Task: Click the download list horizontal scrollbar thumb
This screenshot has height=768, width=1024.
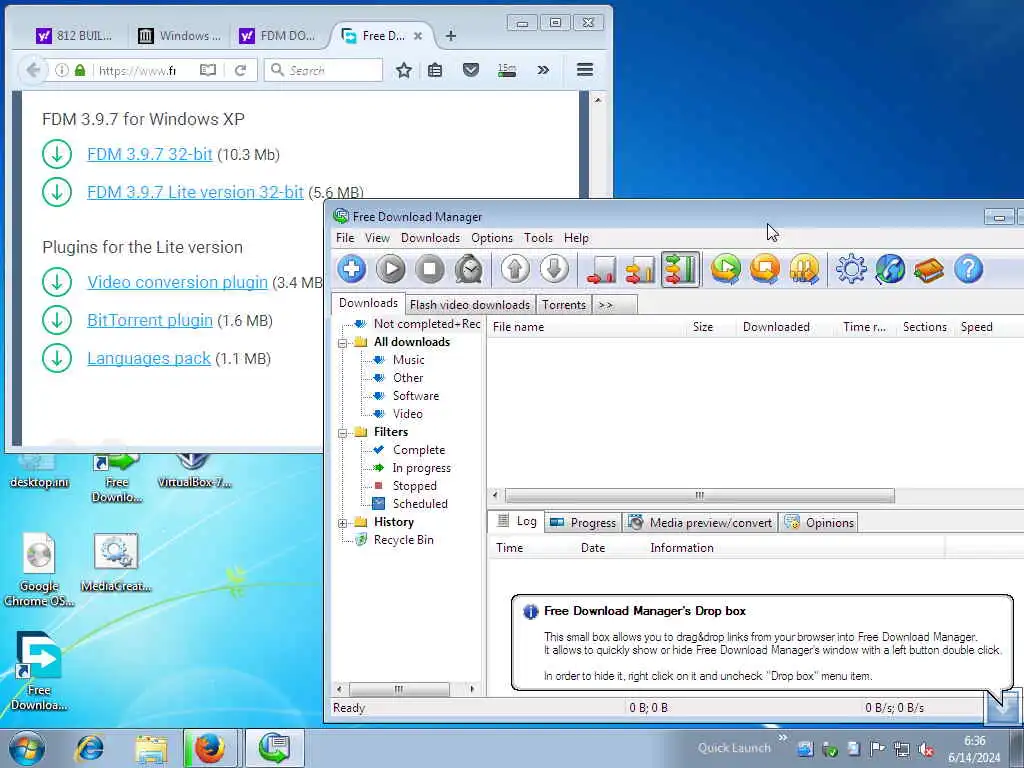Action: pyautogui.click(x=699, y=496)
